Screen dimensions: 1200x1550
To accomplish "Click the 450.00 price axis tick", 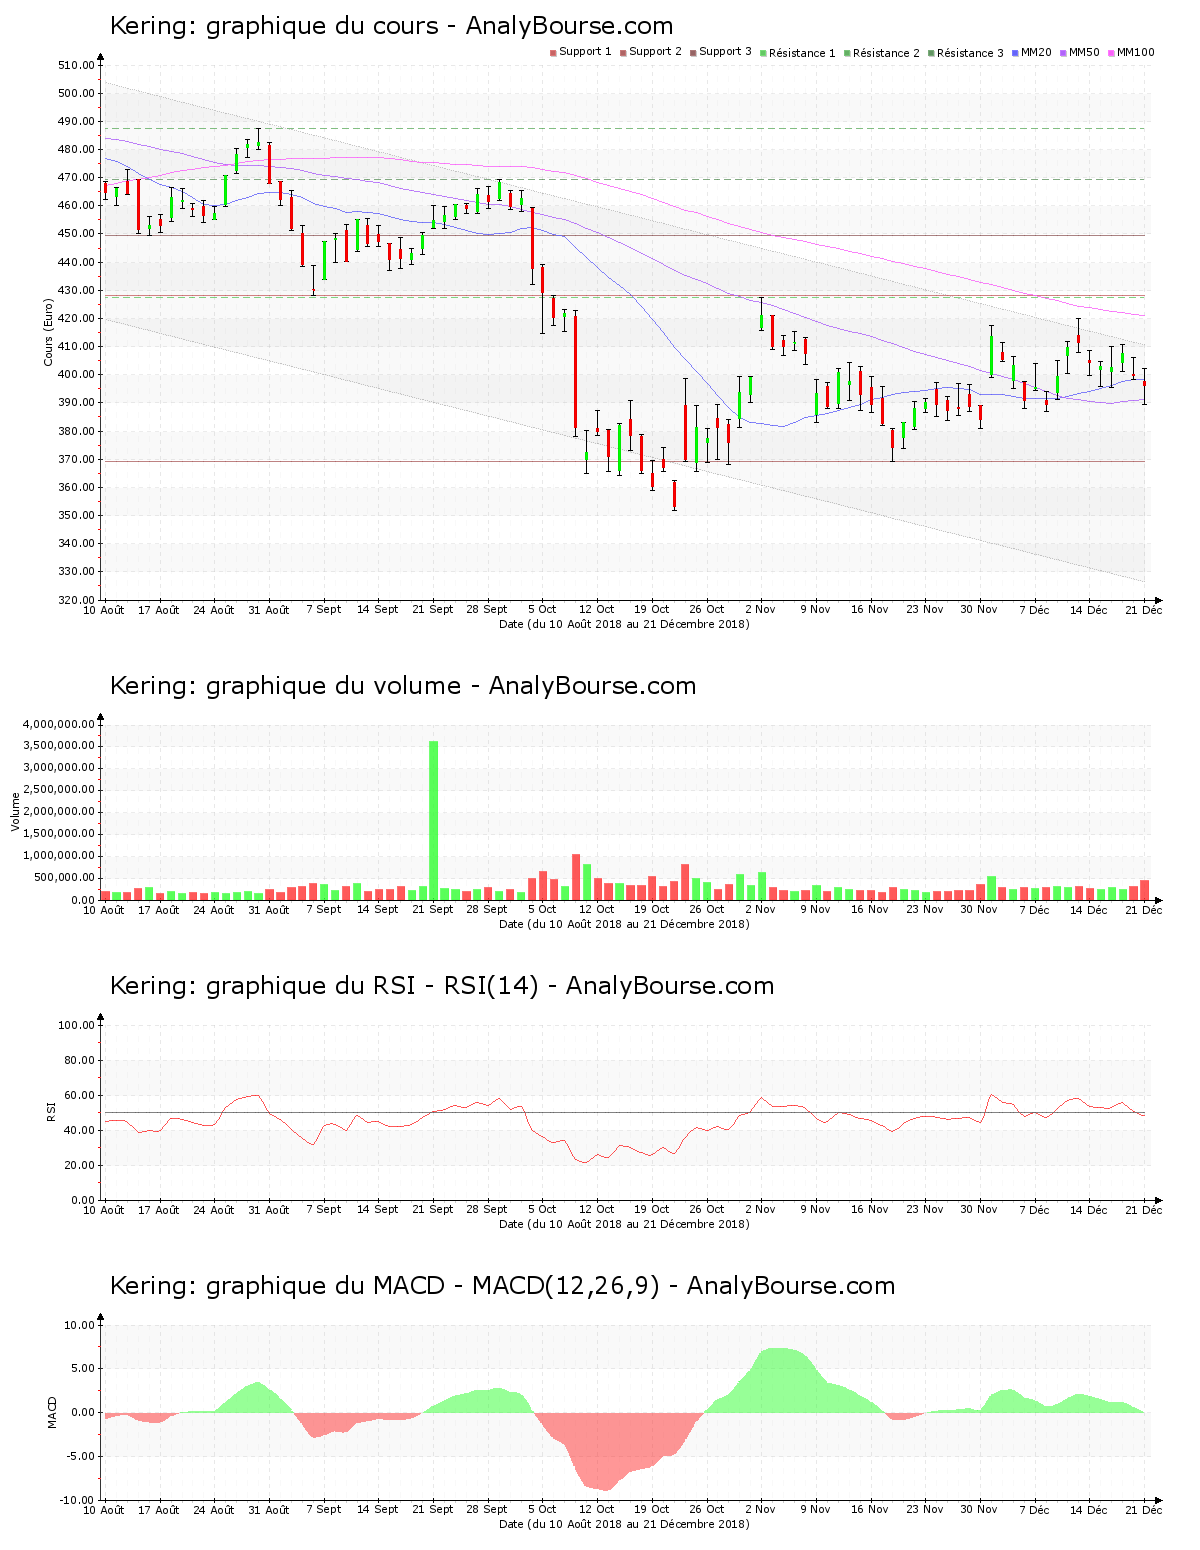I will coord(76,234).
